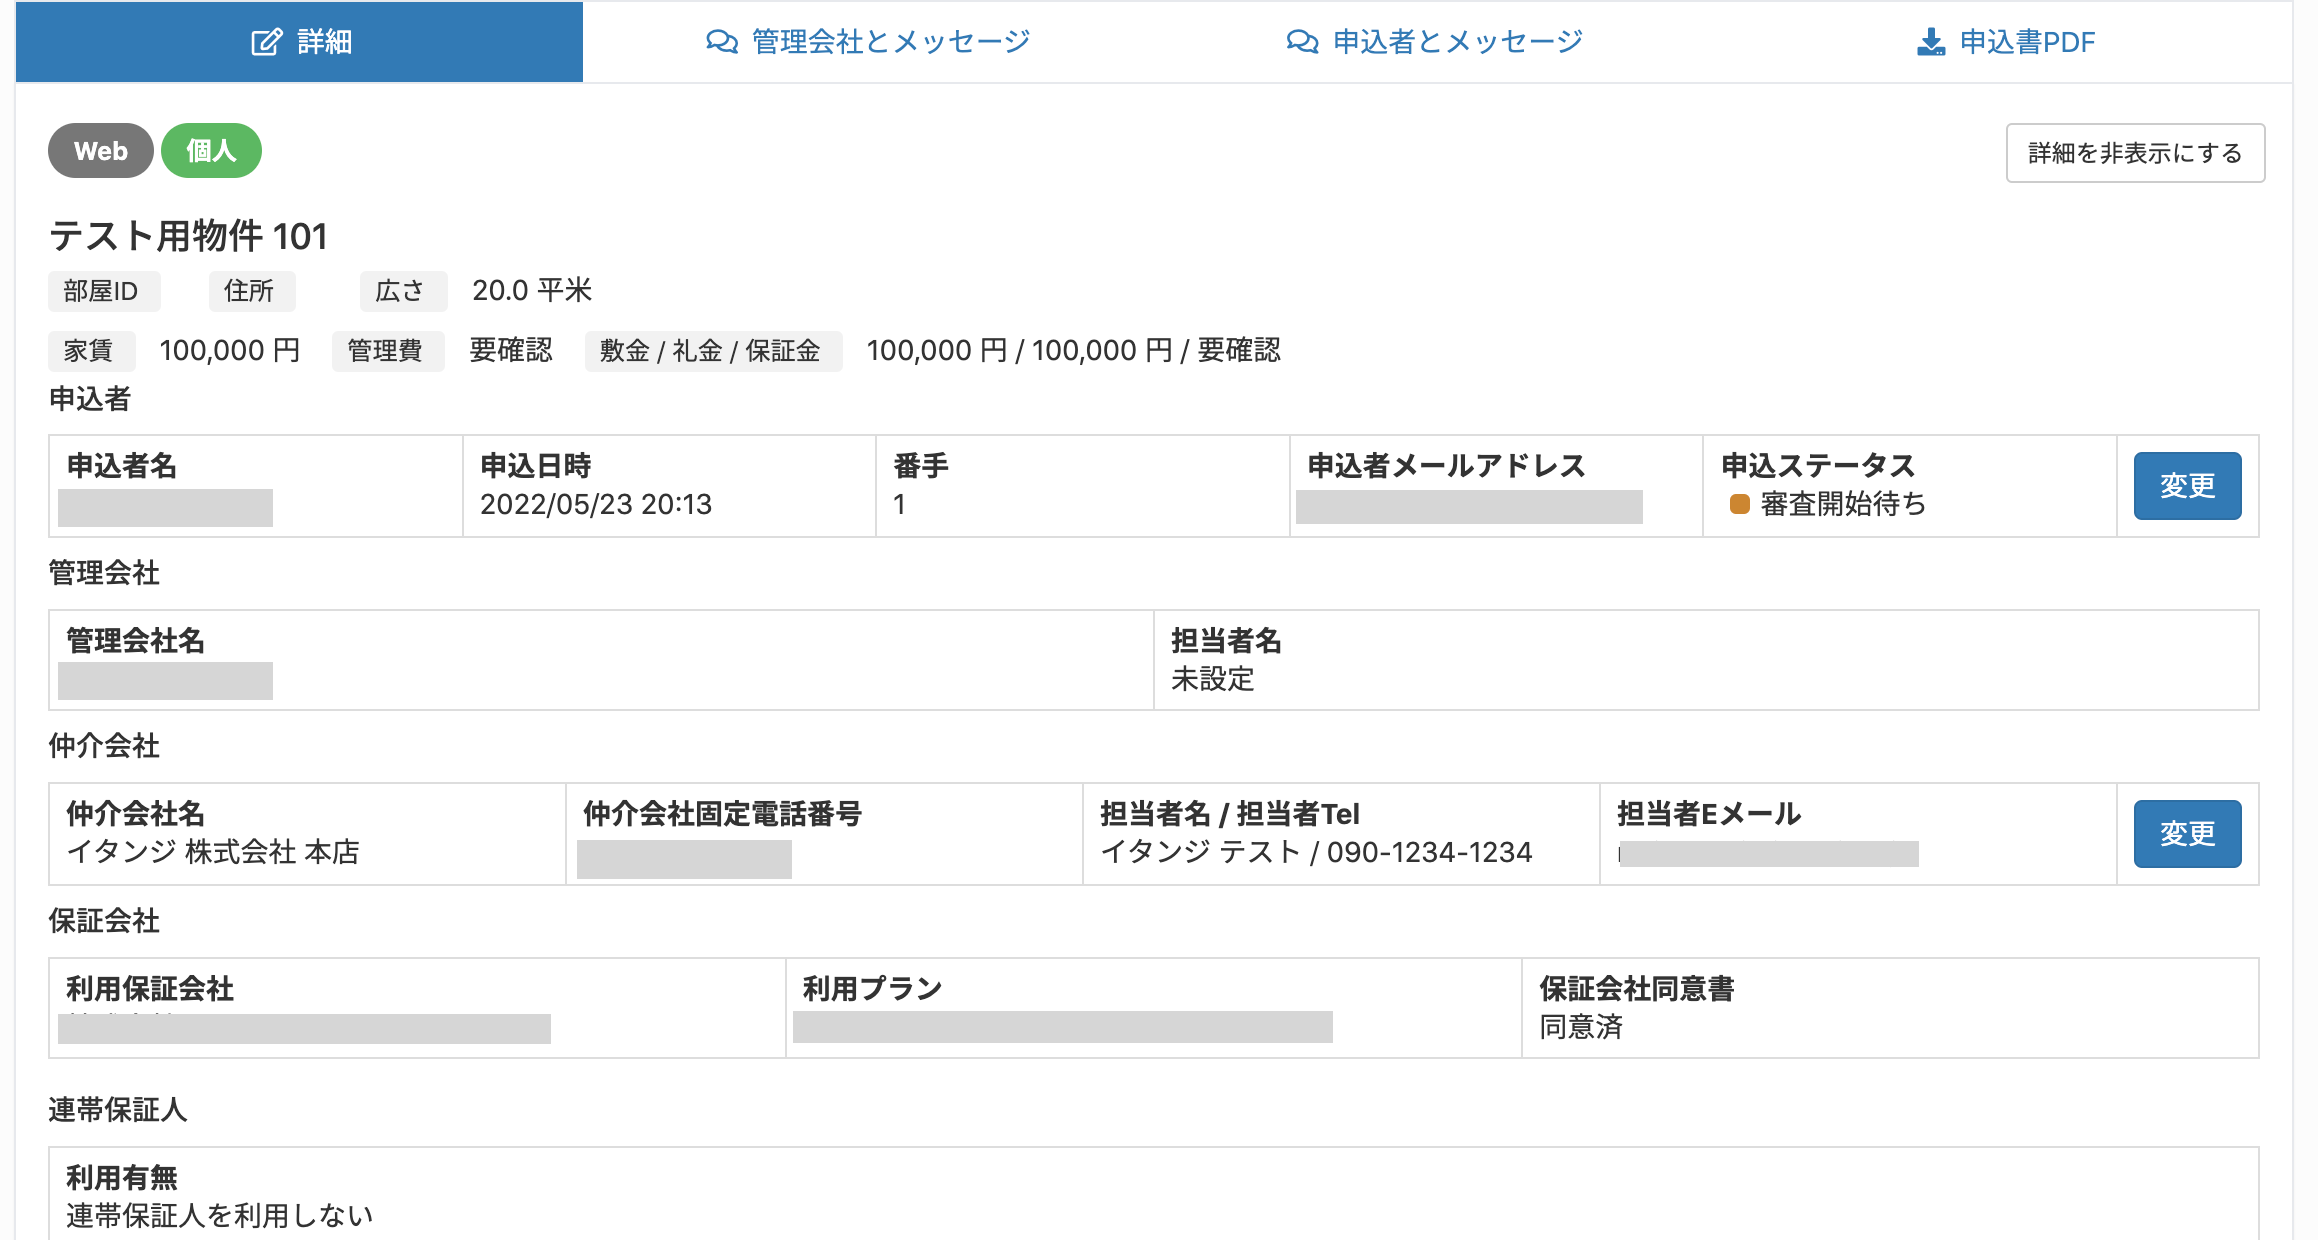
Task: Click the 番手 column header
Action: (x=921, y=466)
